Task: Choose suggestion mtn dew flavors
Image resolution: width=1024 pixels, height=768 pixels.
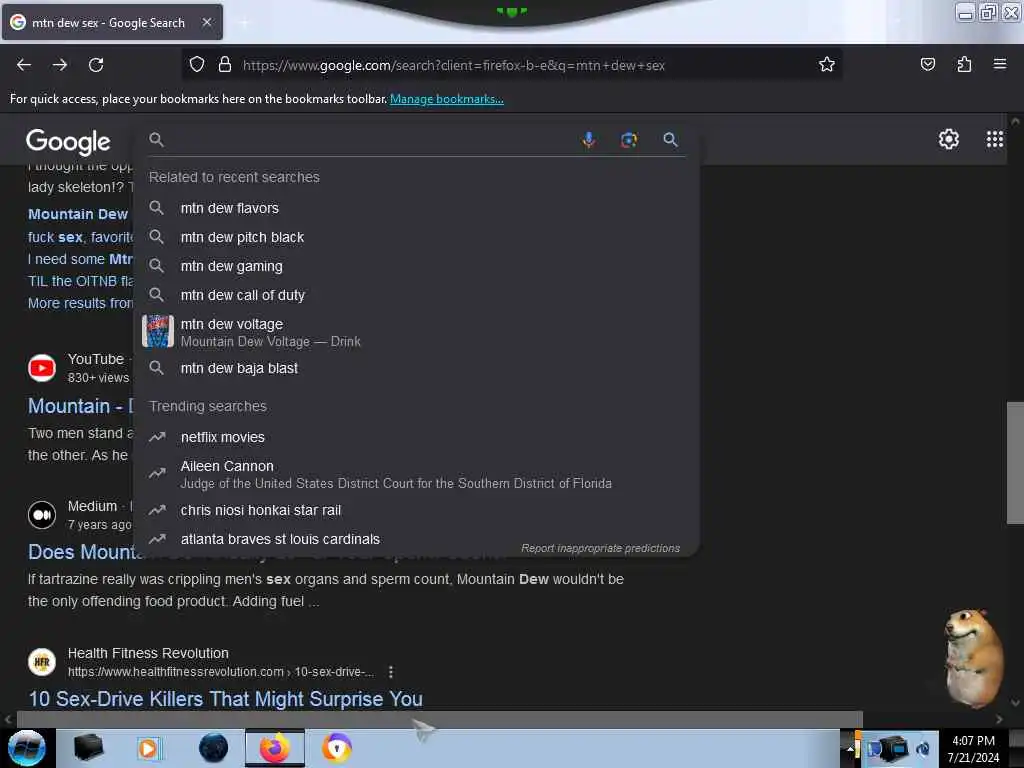Action: coord(417,208)
